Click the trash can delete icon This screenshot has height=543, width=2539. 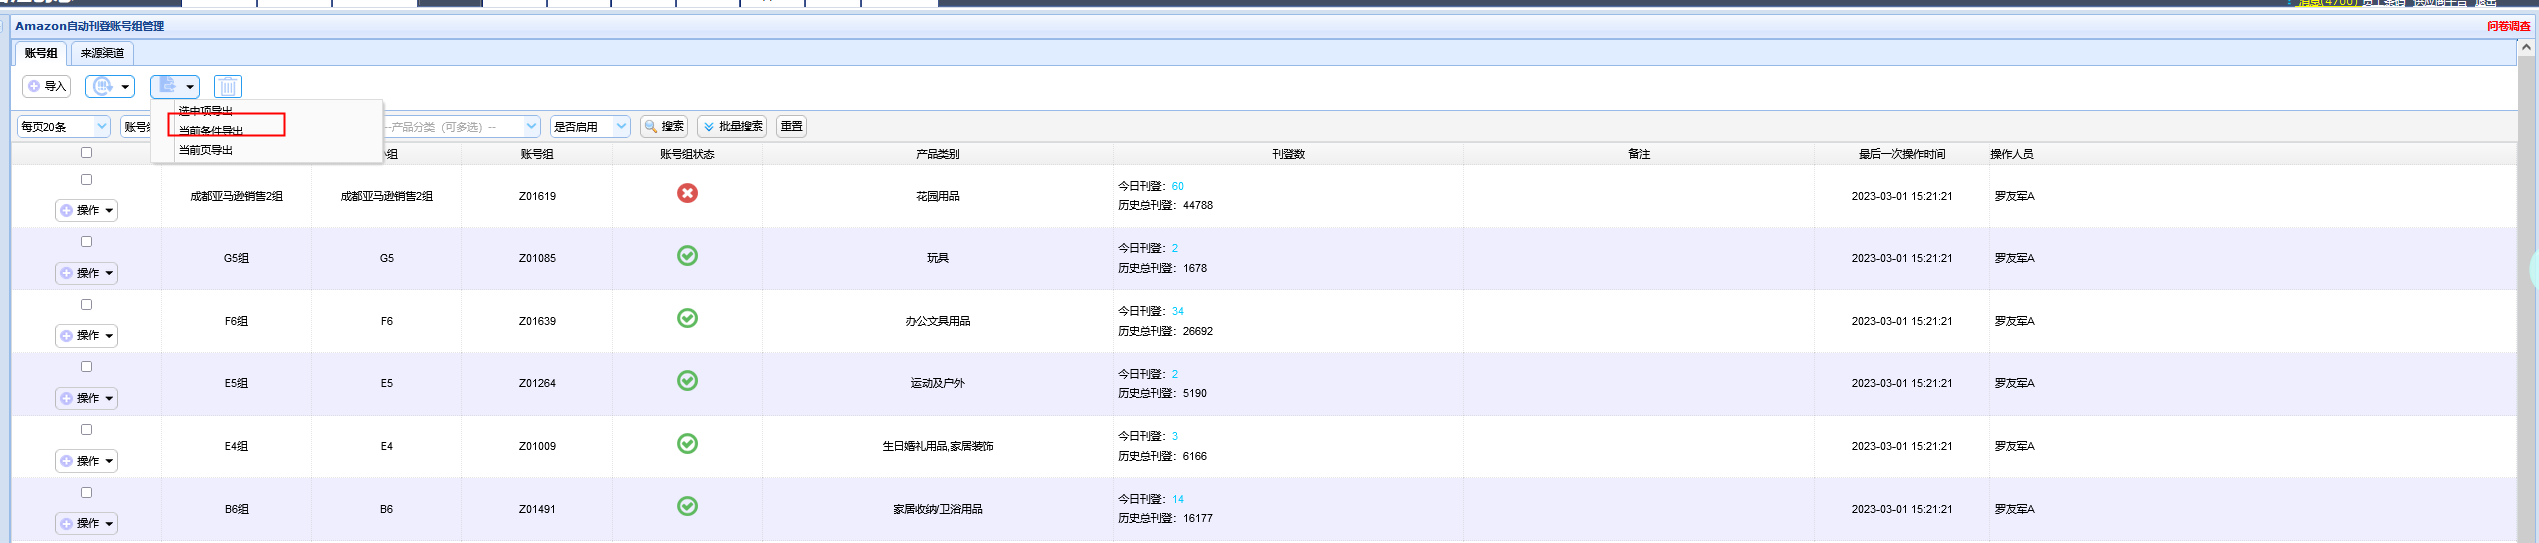point(228,87)
